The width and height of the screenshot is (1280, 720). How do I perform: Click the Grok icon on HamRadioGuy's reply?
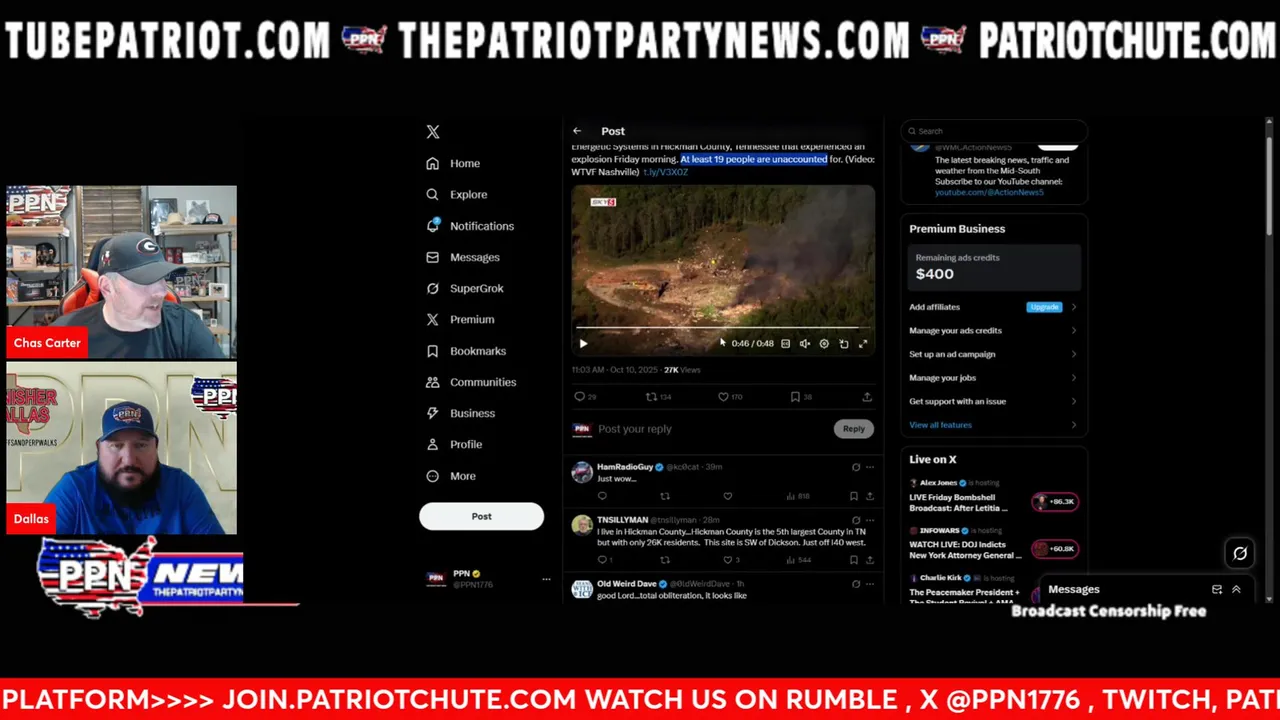tap(855, 467)
